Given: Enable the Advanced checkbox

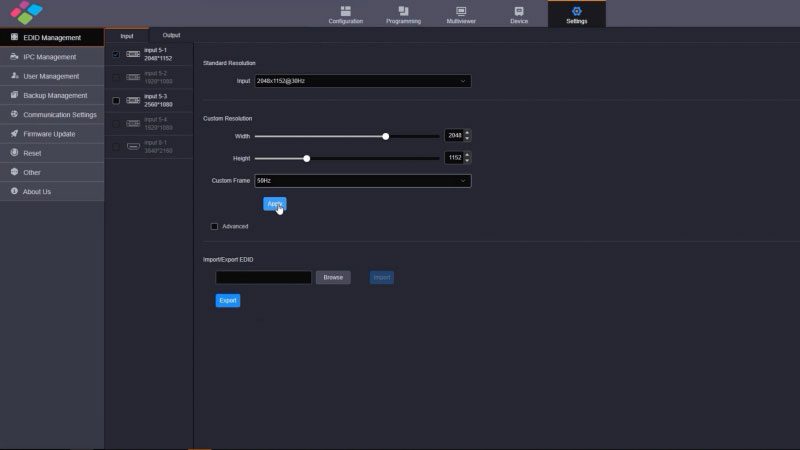Looking at the screenshot, I should (x=214, y=226).
